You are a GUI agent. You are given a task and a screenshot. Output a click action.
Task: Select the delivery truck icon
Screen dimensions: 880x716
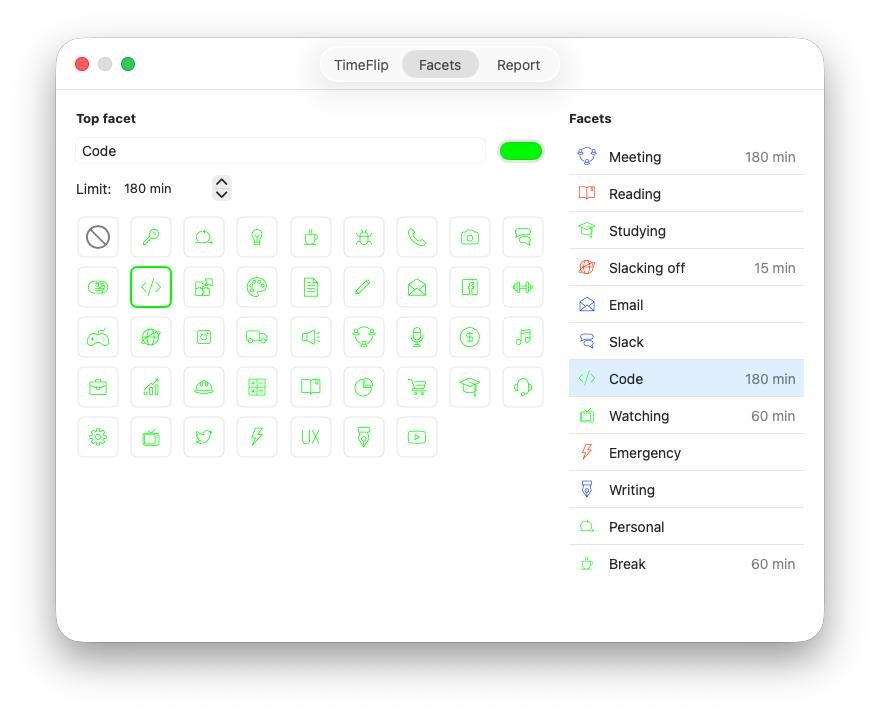257,337
